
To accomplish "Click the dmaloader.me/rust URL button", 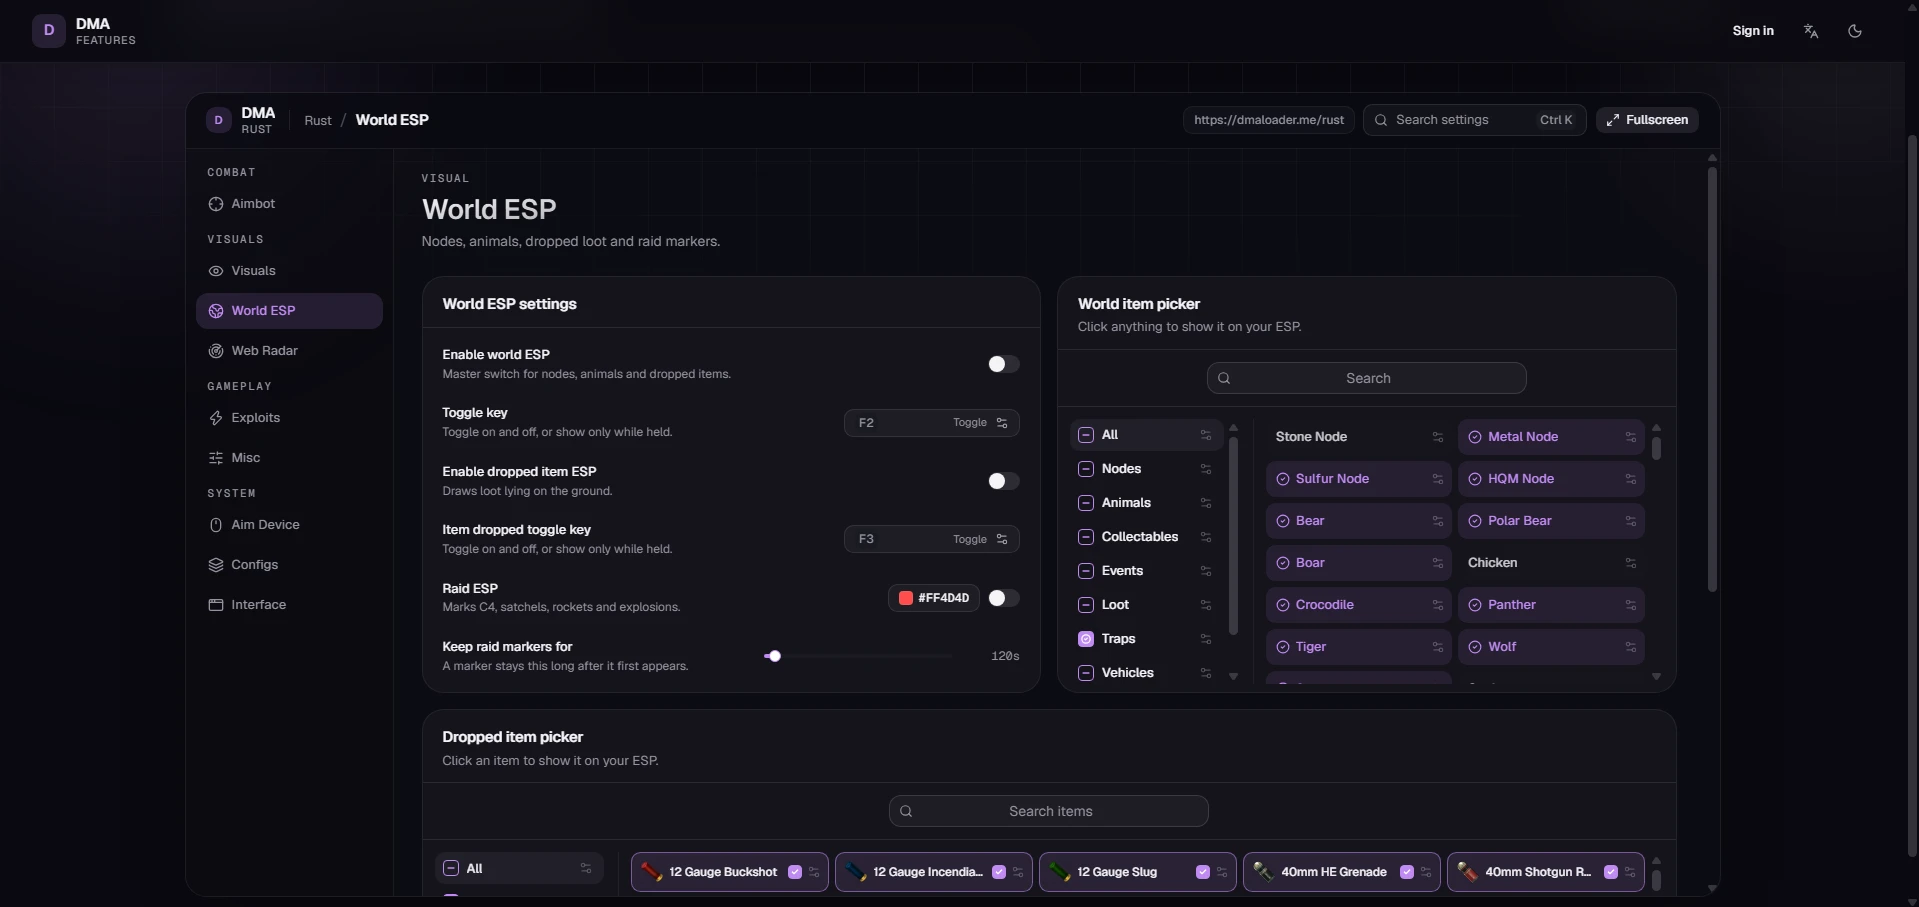I will [1269, 120].
